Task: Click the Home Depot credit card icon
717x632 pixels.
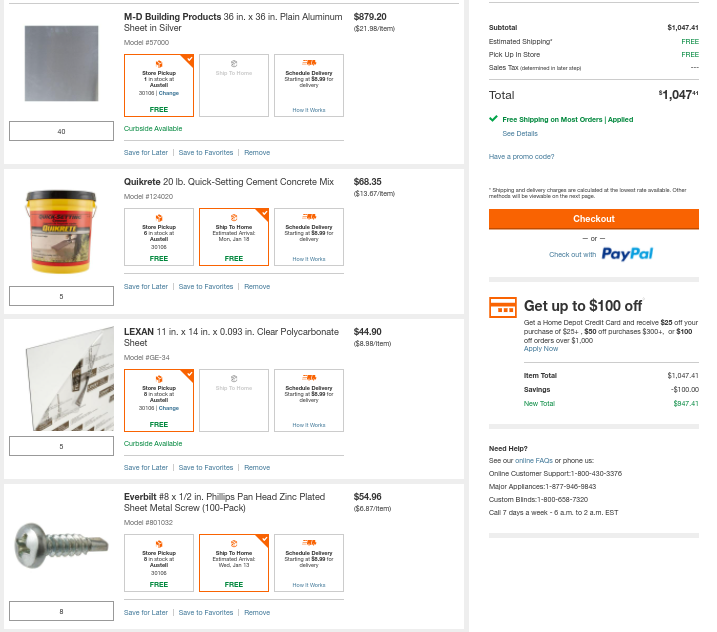Action: (503, 307)
